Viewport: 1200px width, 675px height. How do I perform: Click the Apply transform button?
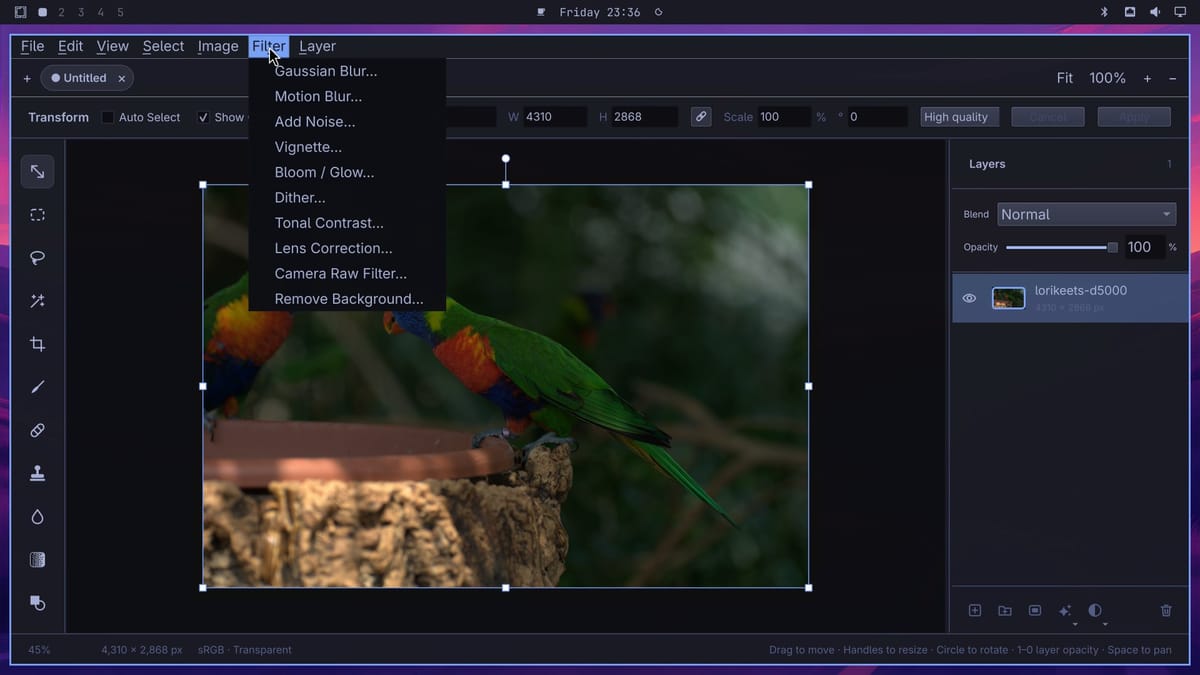coord(1134,117)
